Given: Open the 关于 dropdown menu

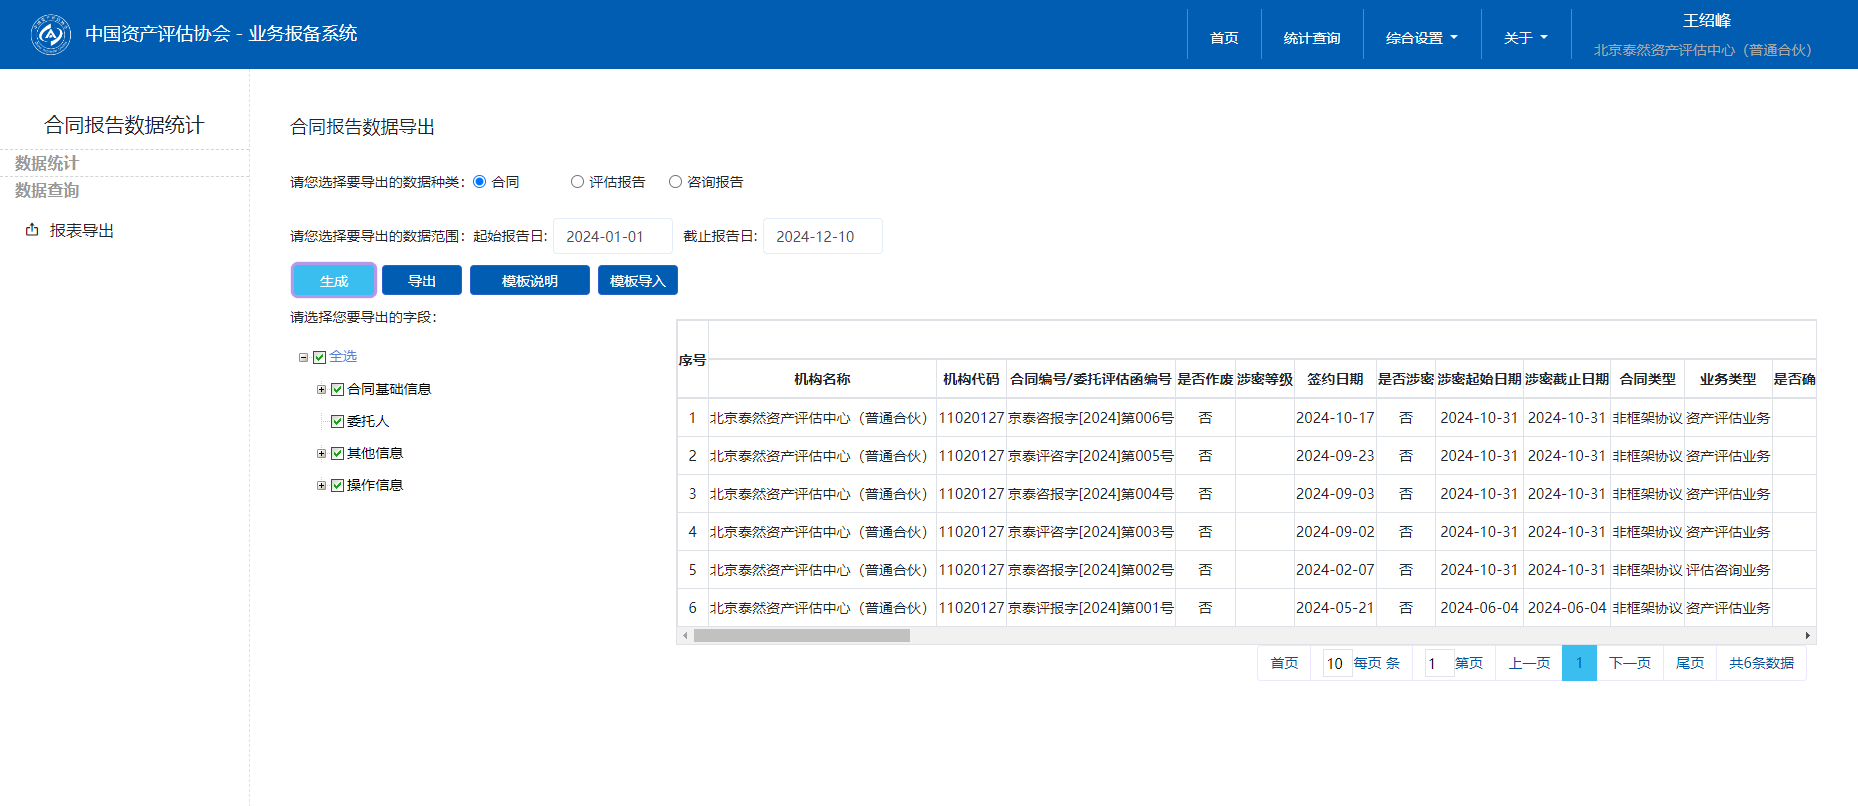Looking at the screenshot, I should pyautogui.click(x=1525, y=38).
